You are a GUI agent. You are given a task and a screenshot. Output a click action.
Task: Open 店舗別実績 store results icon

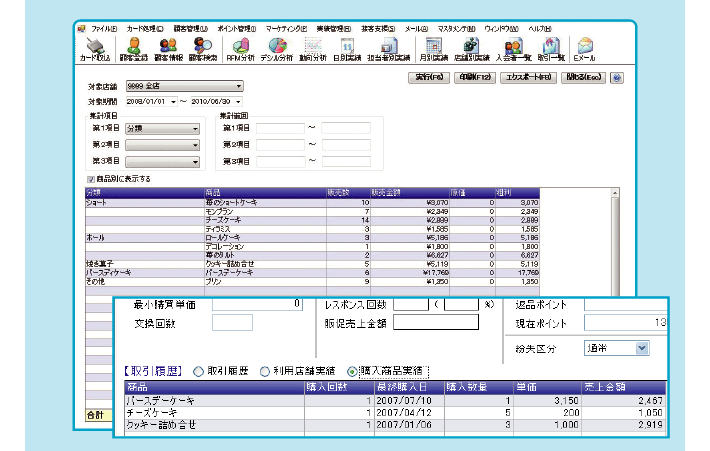click(x=471, y=49)
